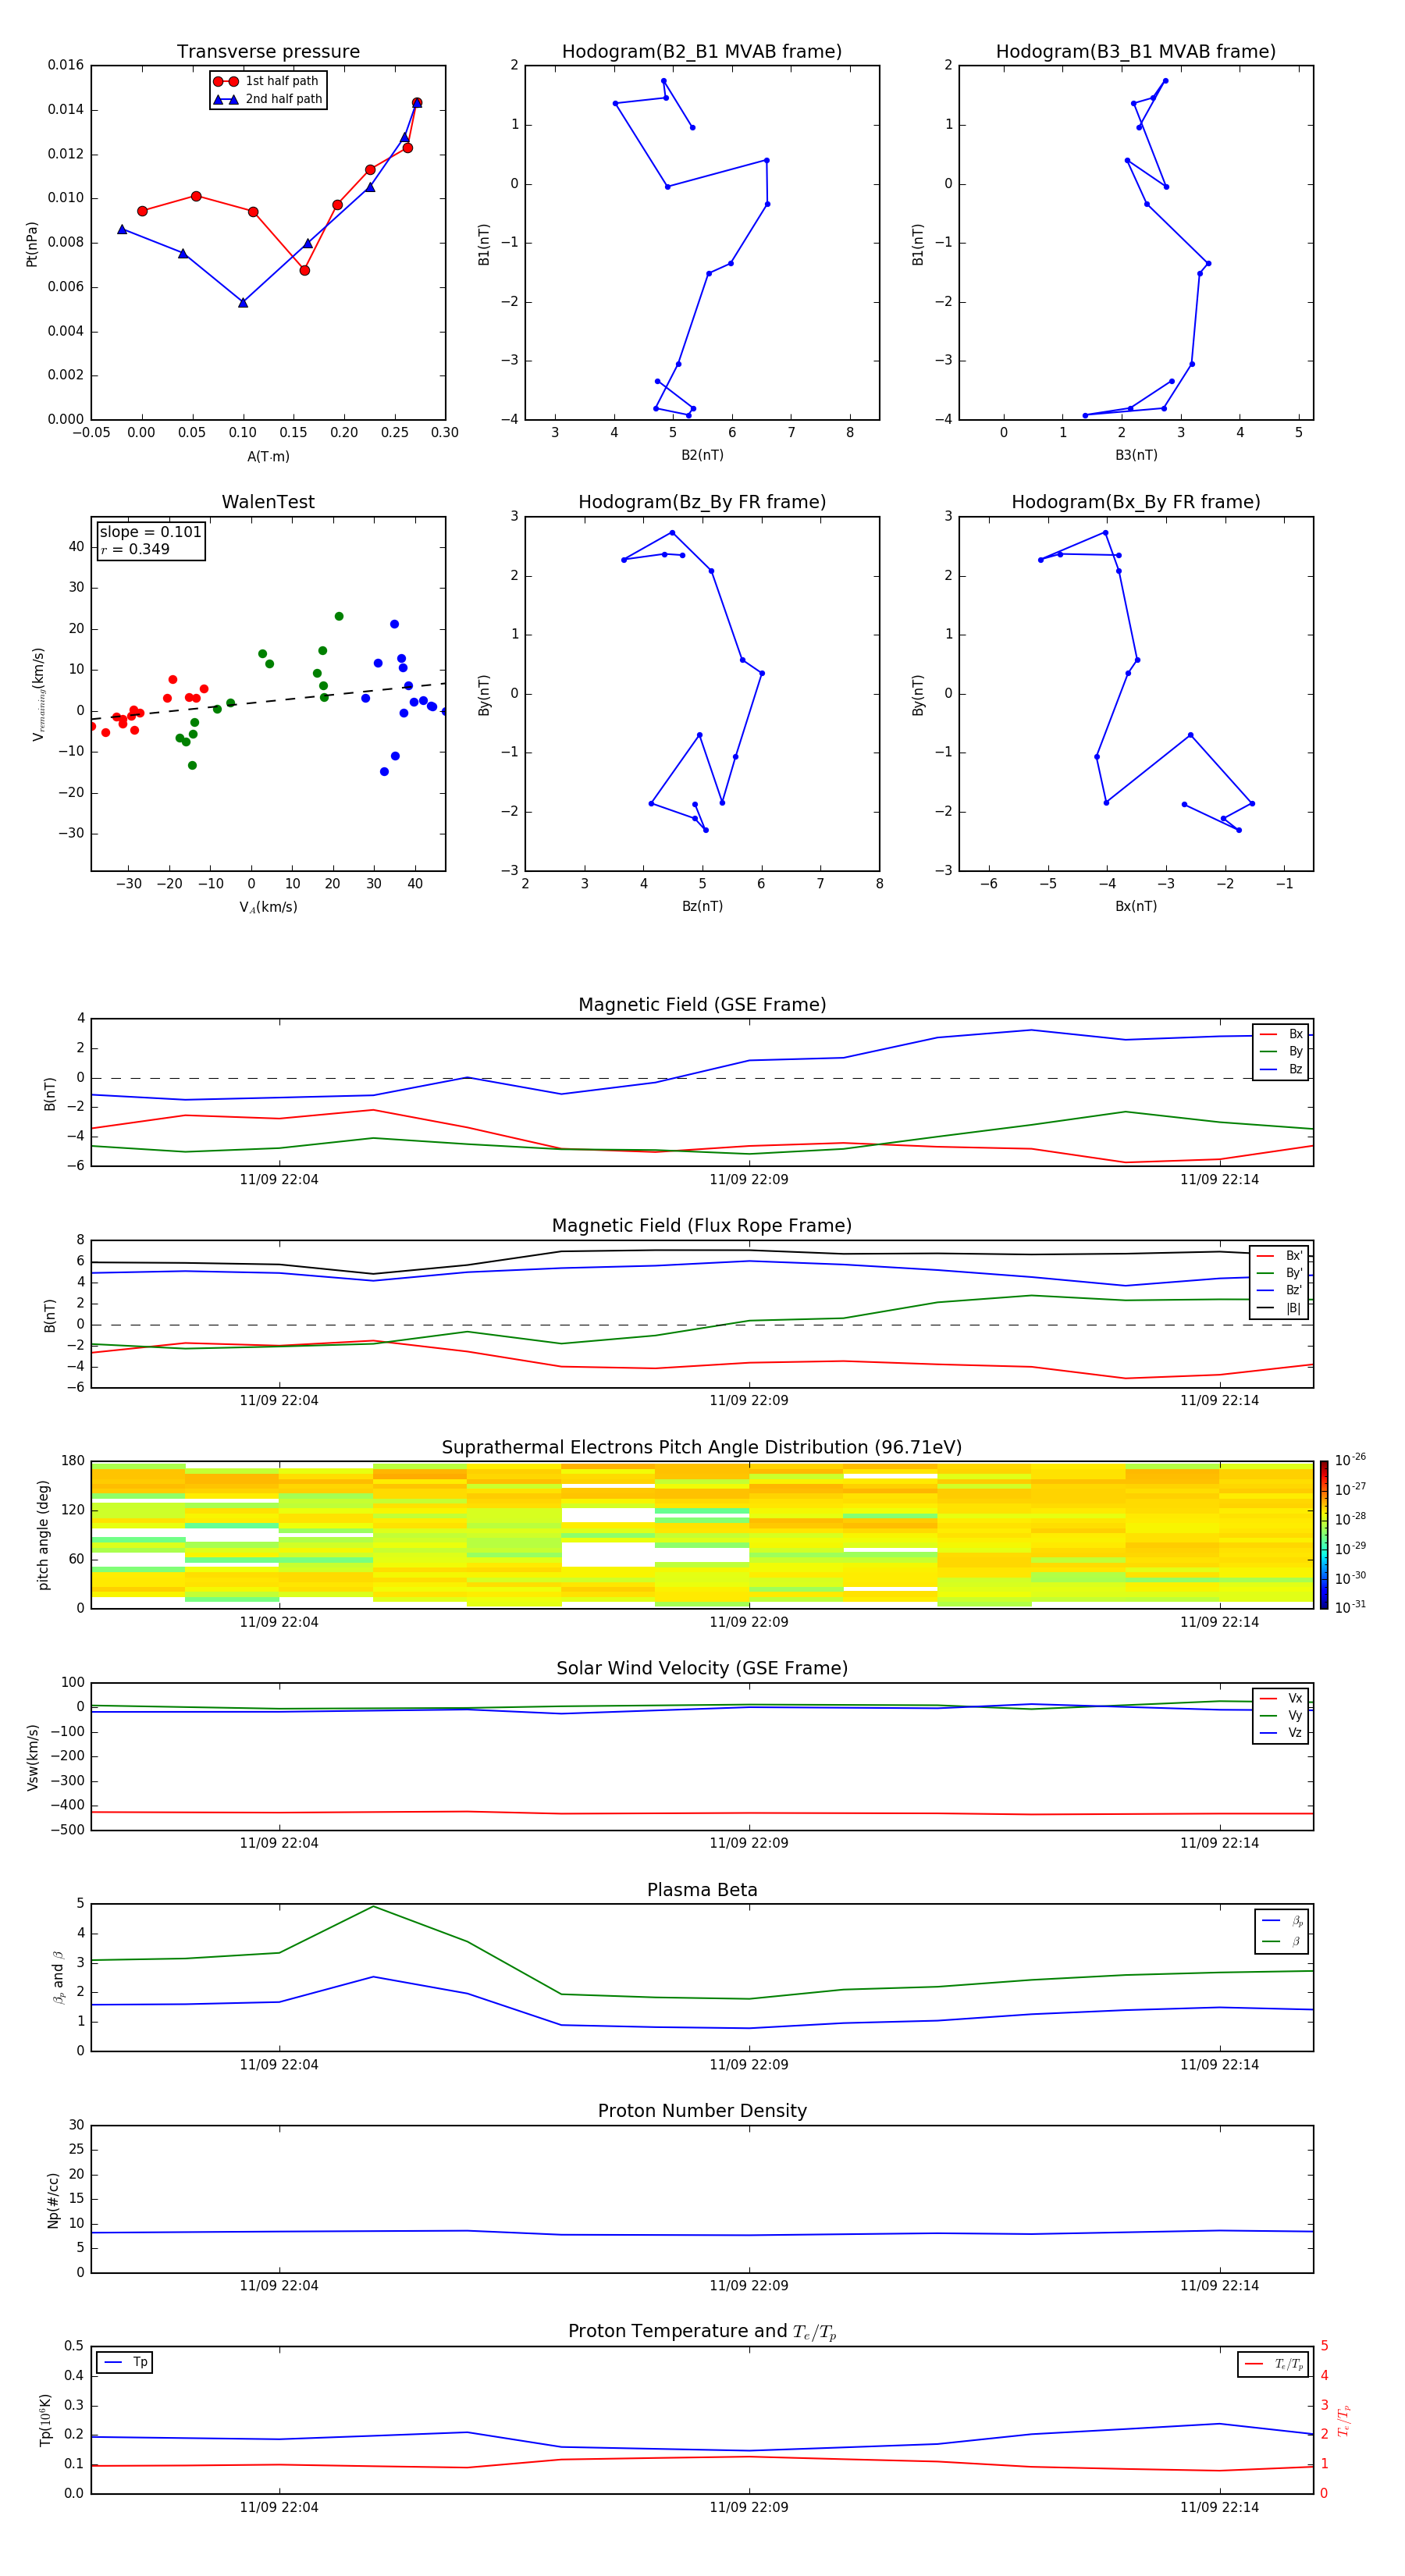Viewport: 1405px width, 2576px height.
Task: Click the "WalenTest" plot title
Action: click(268, 502)
